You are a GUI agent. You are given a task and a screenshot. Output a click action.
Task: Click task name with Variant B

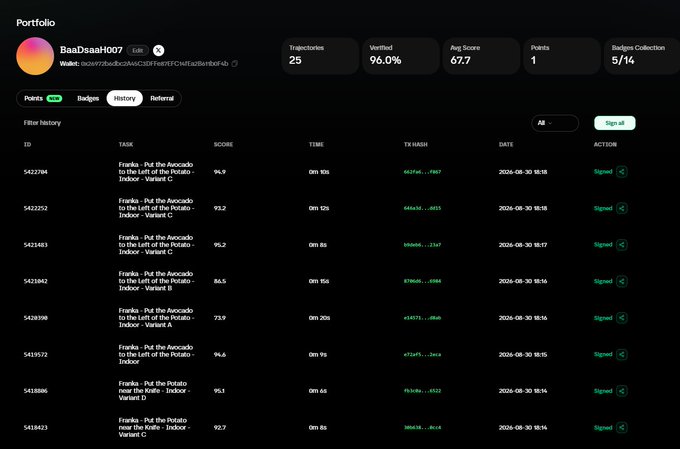click(156, 281)
